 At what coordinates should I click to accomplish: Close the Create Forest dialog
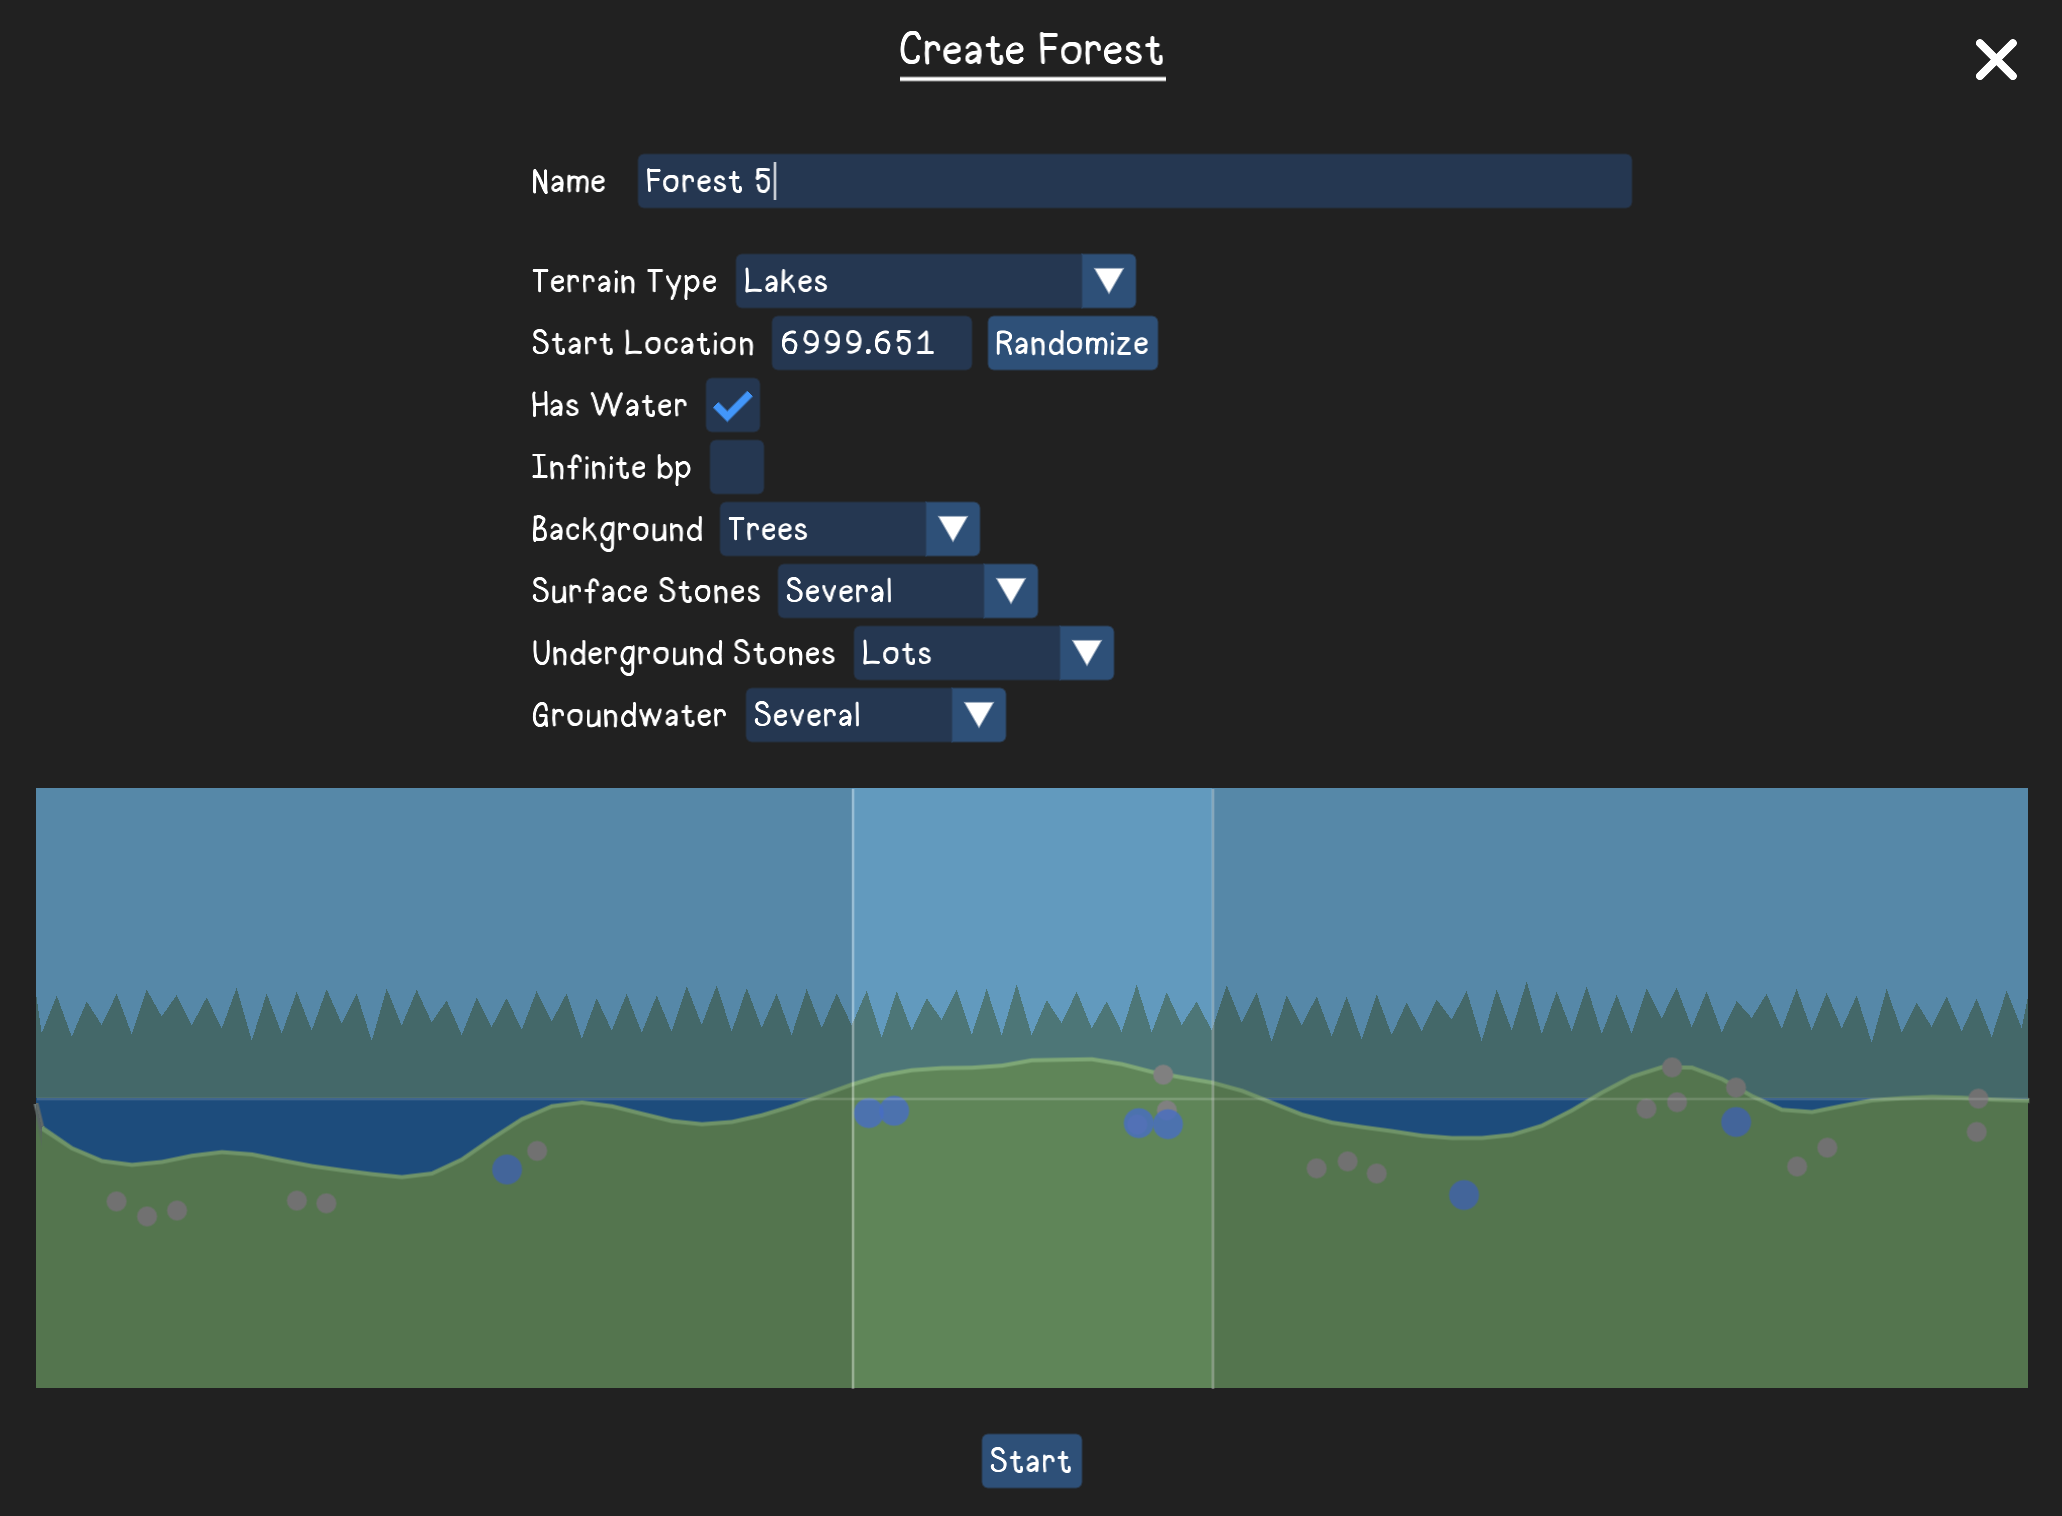(1995, 60)
